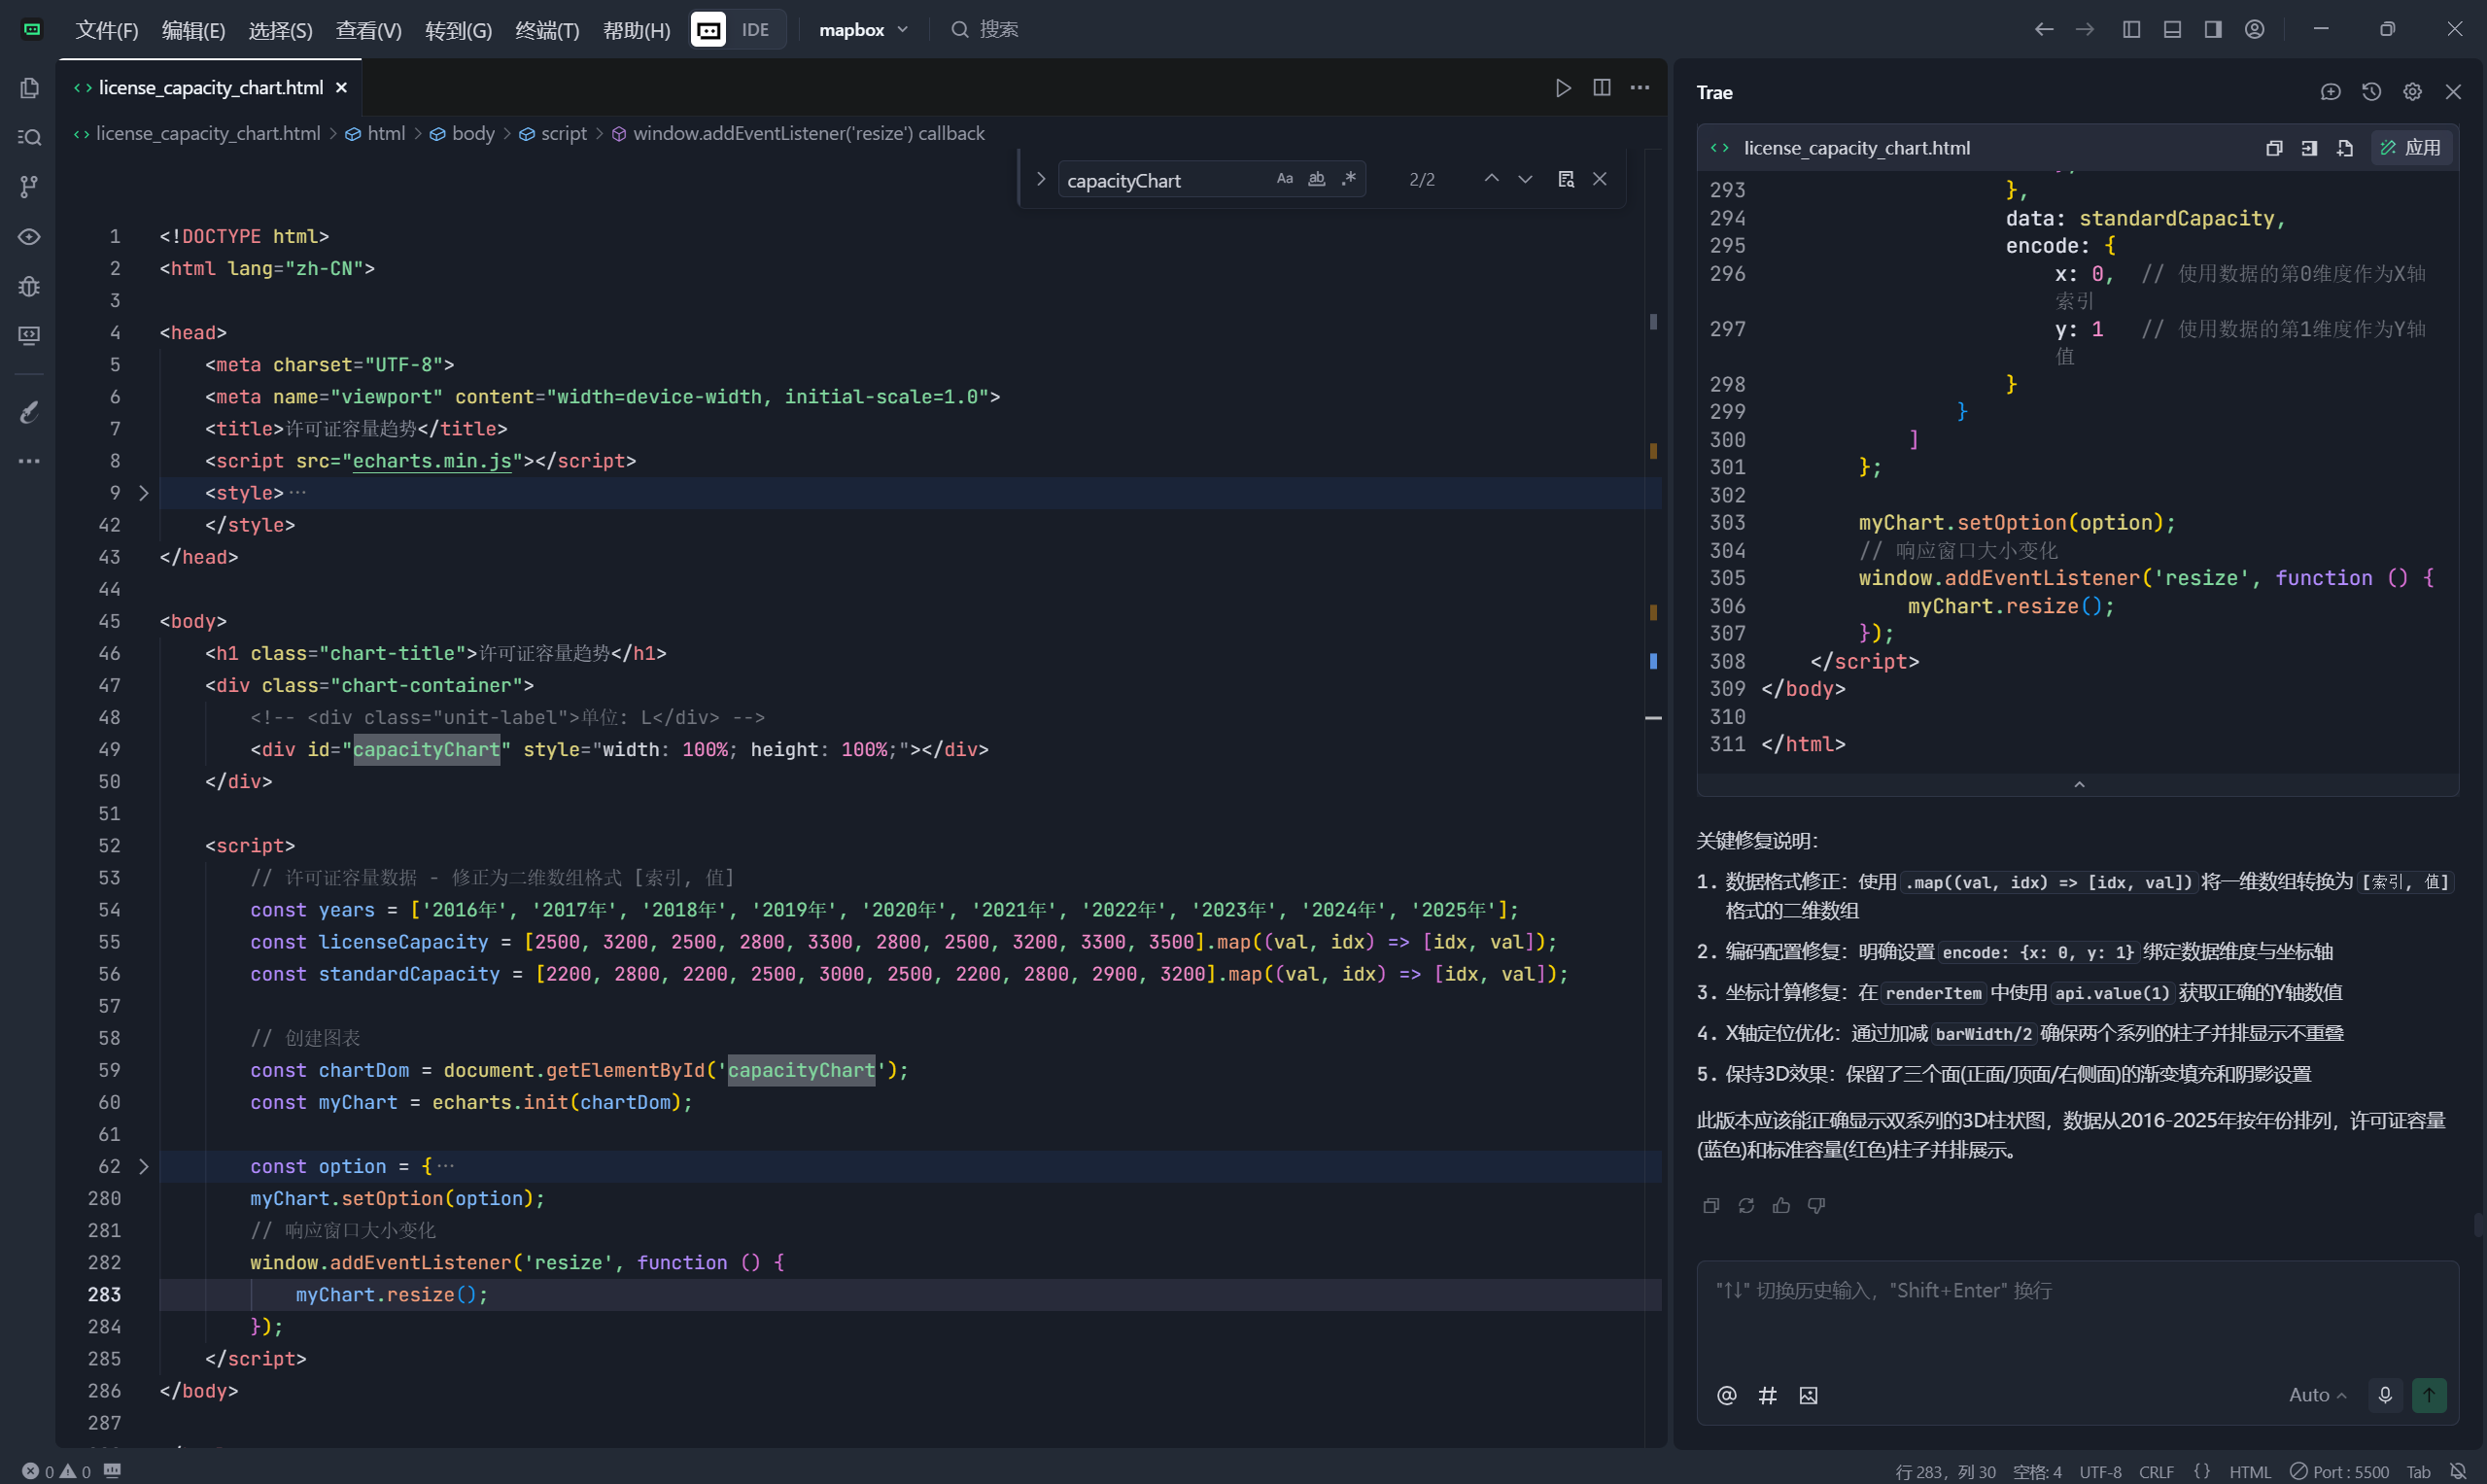The width and height of the screenshot is (2487, 1484).
Task: Add a # context reference
Action: 1767,1395
